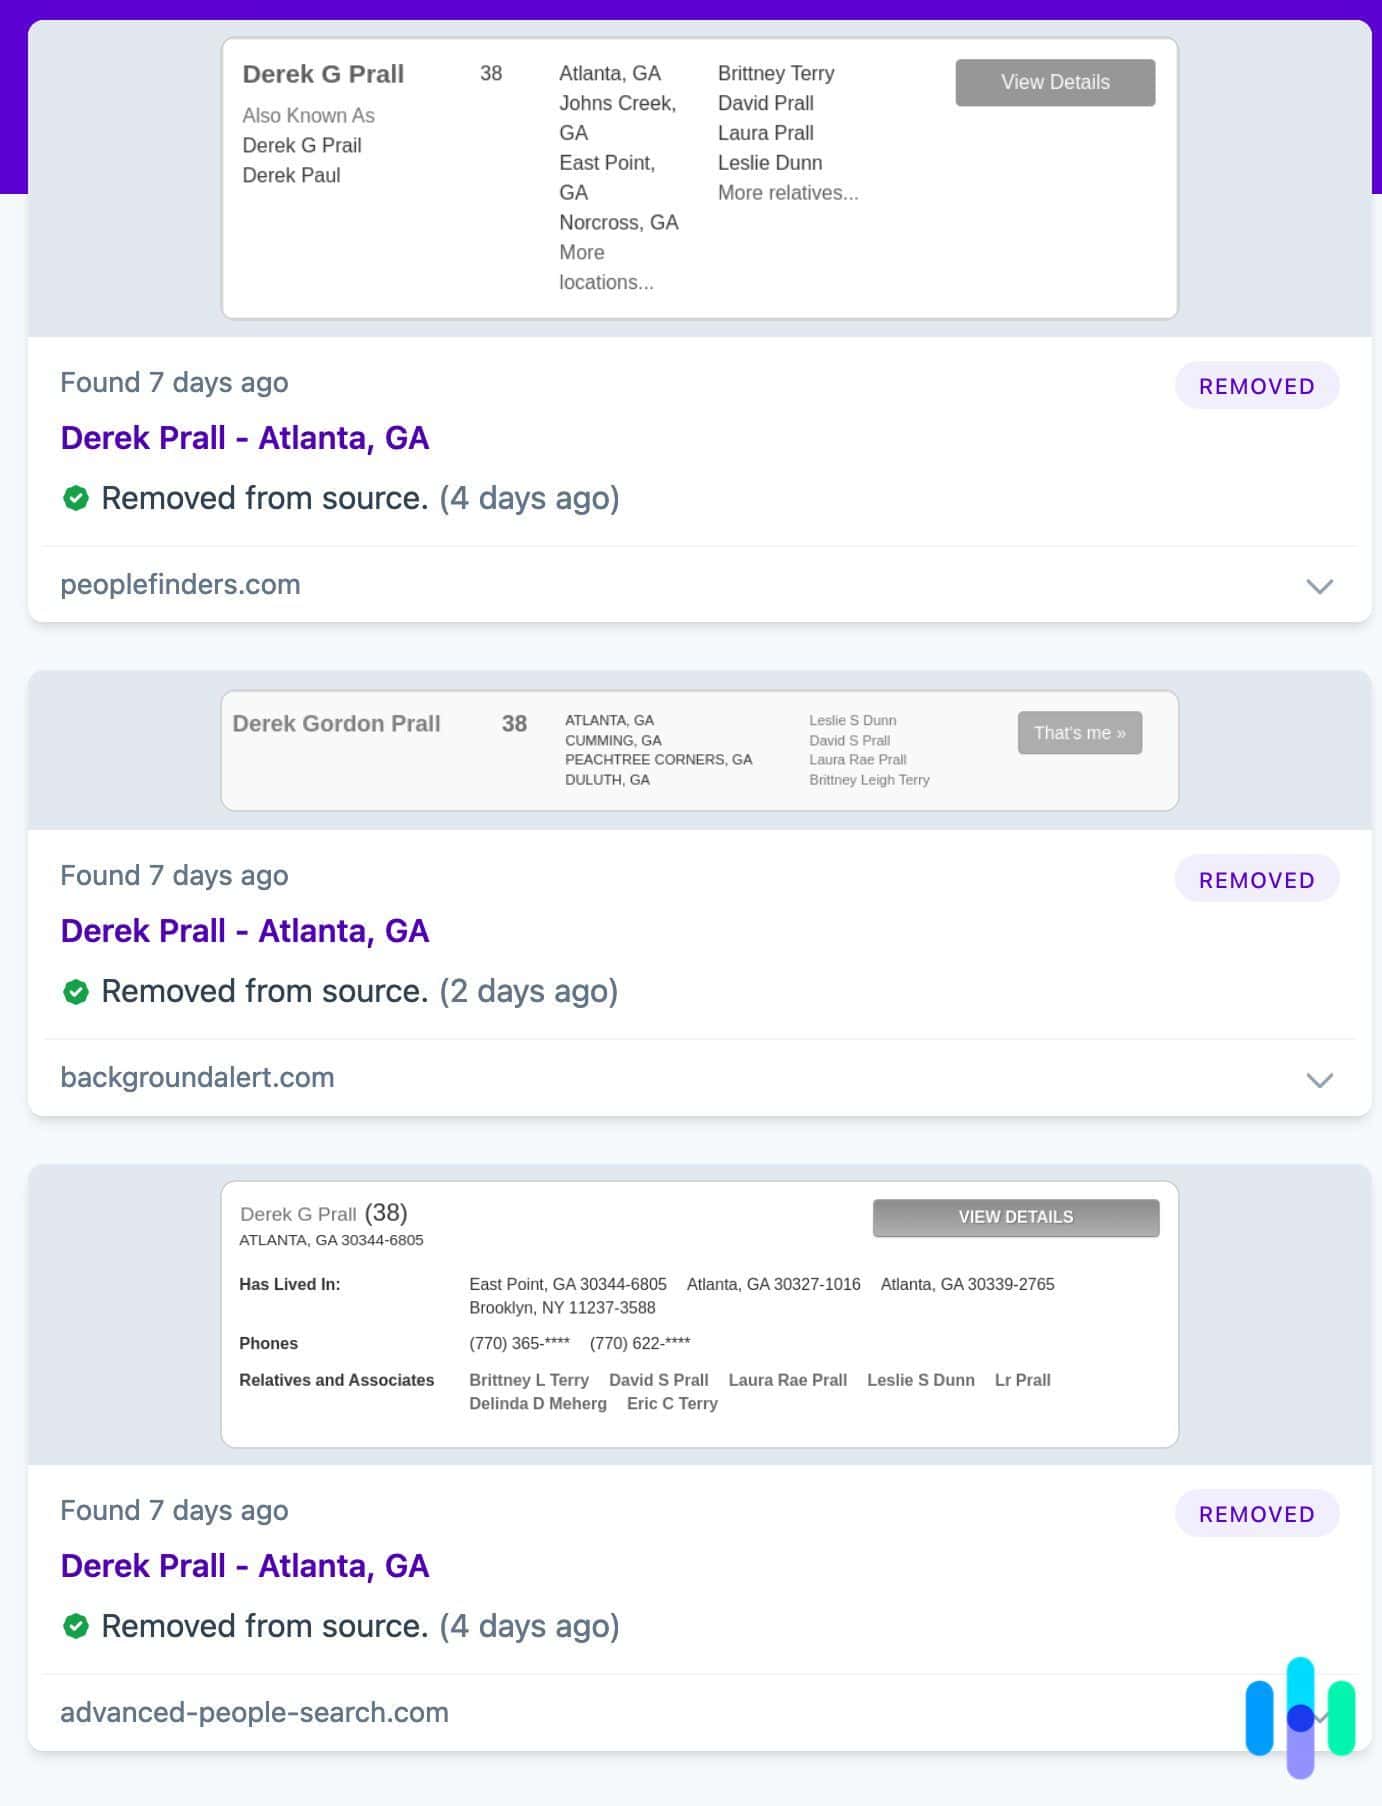The width and height of the screenshot is (1382, 1806).
Task: Click REMOVED badge on the backgroundalert record
Action: click(1257, 879)
